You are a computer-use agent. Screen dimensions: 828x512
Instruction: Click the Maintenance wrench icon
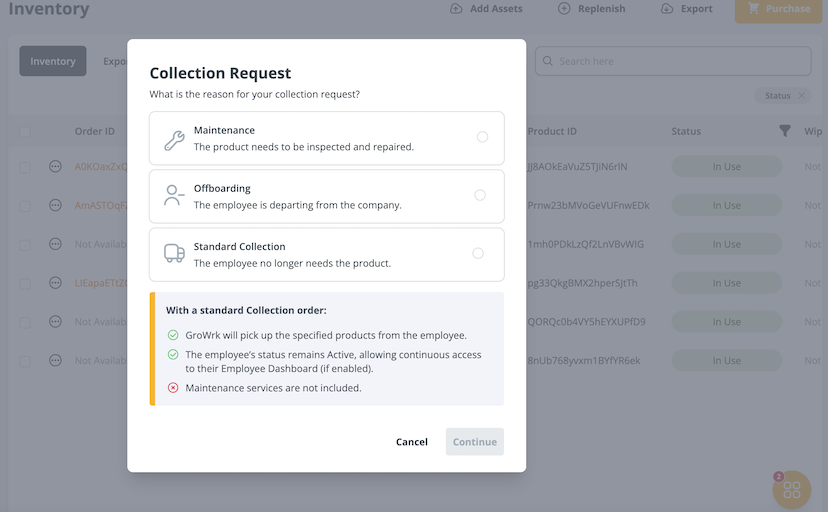(174, 140)
